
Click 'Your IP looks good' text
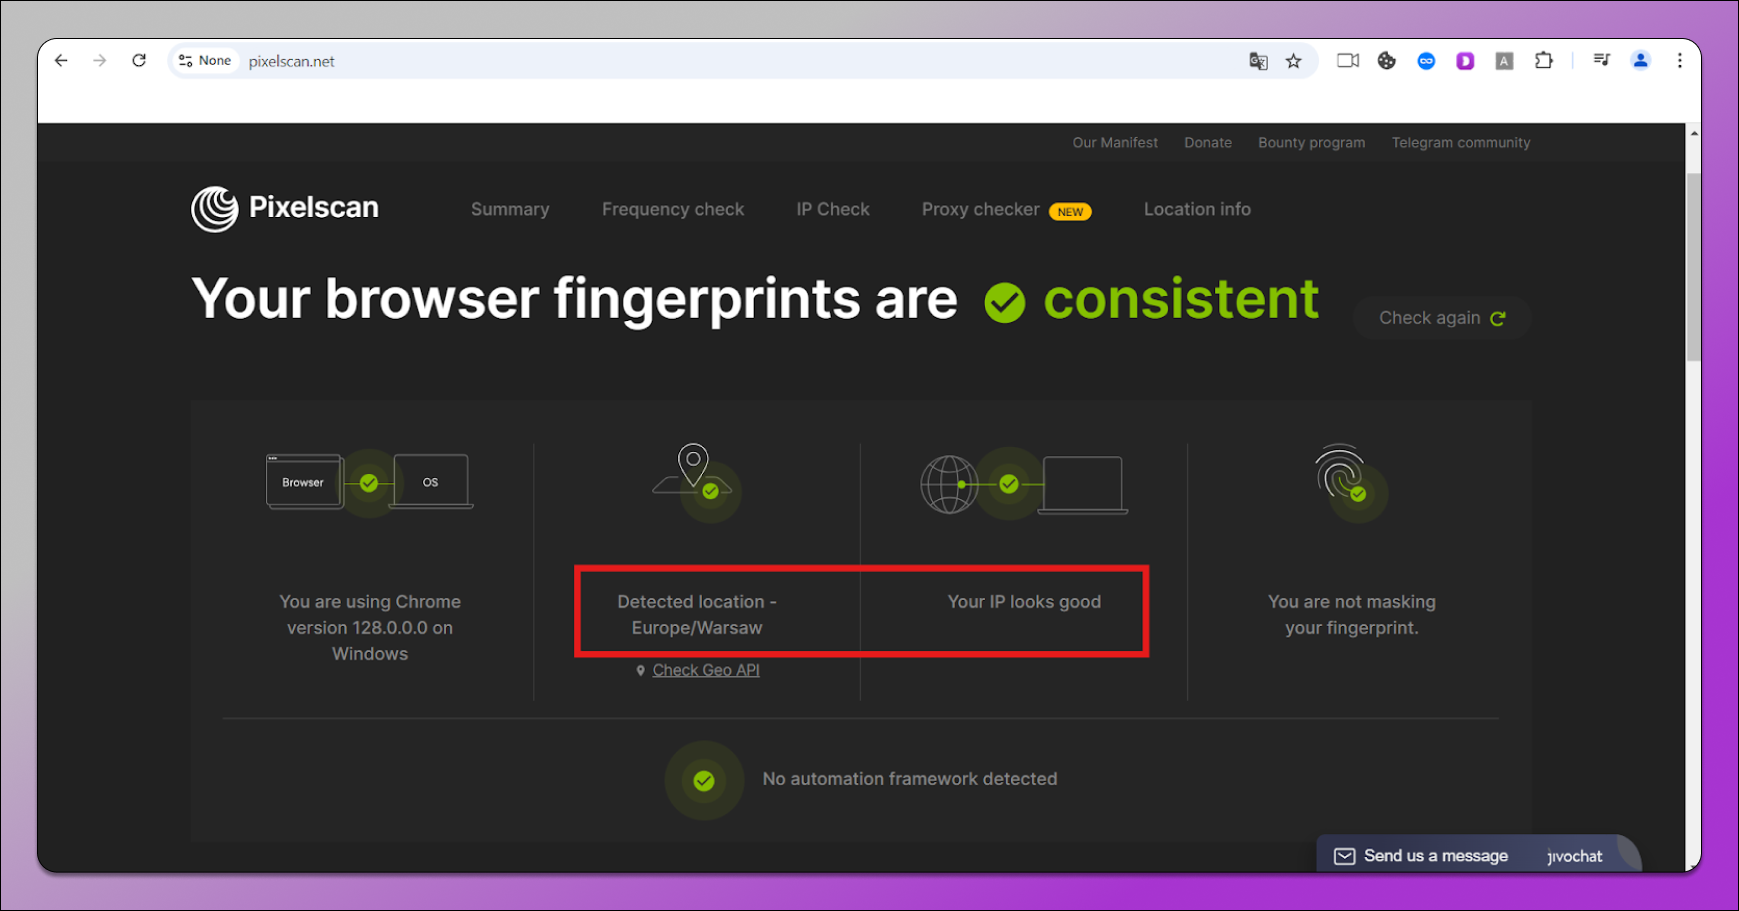[x=1024, y=601]
